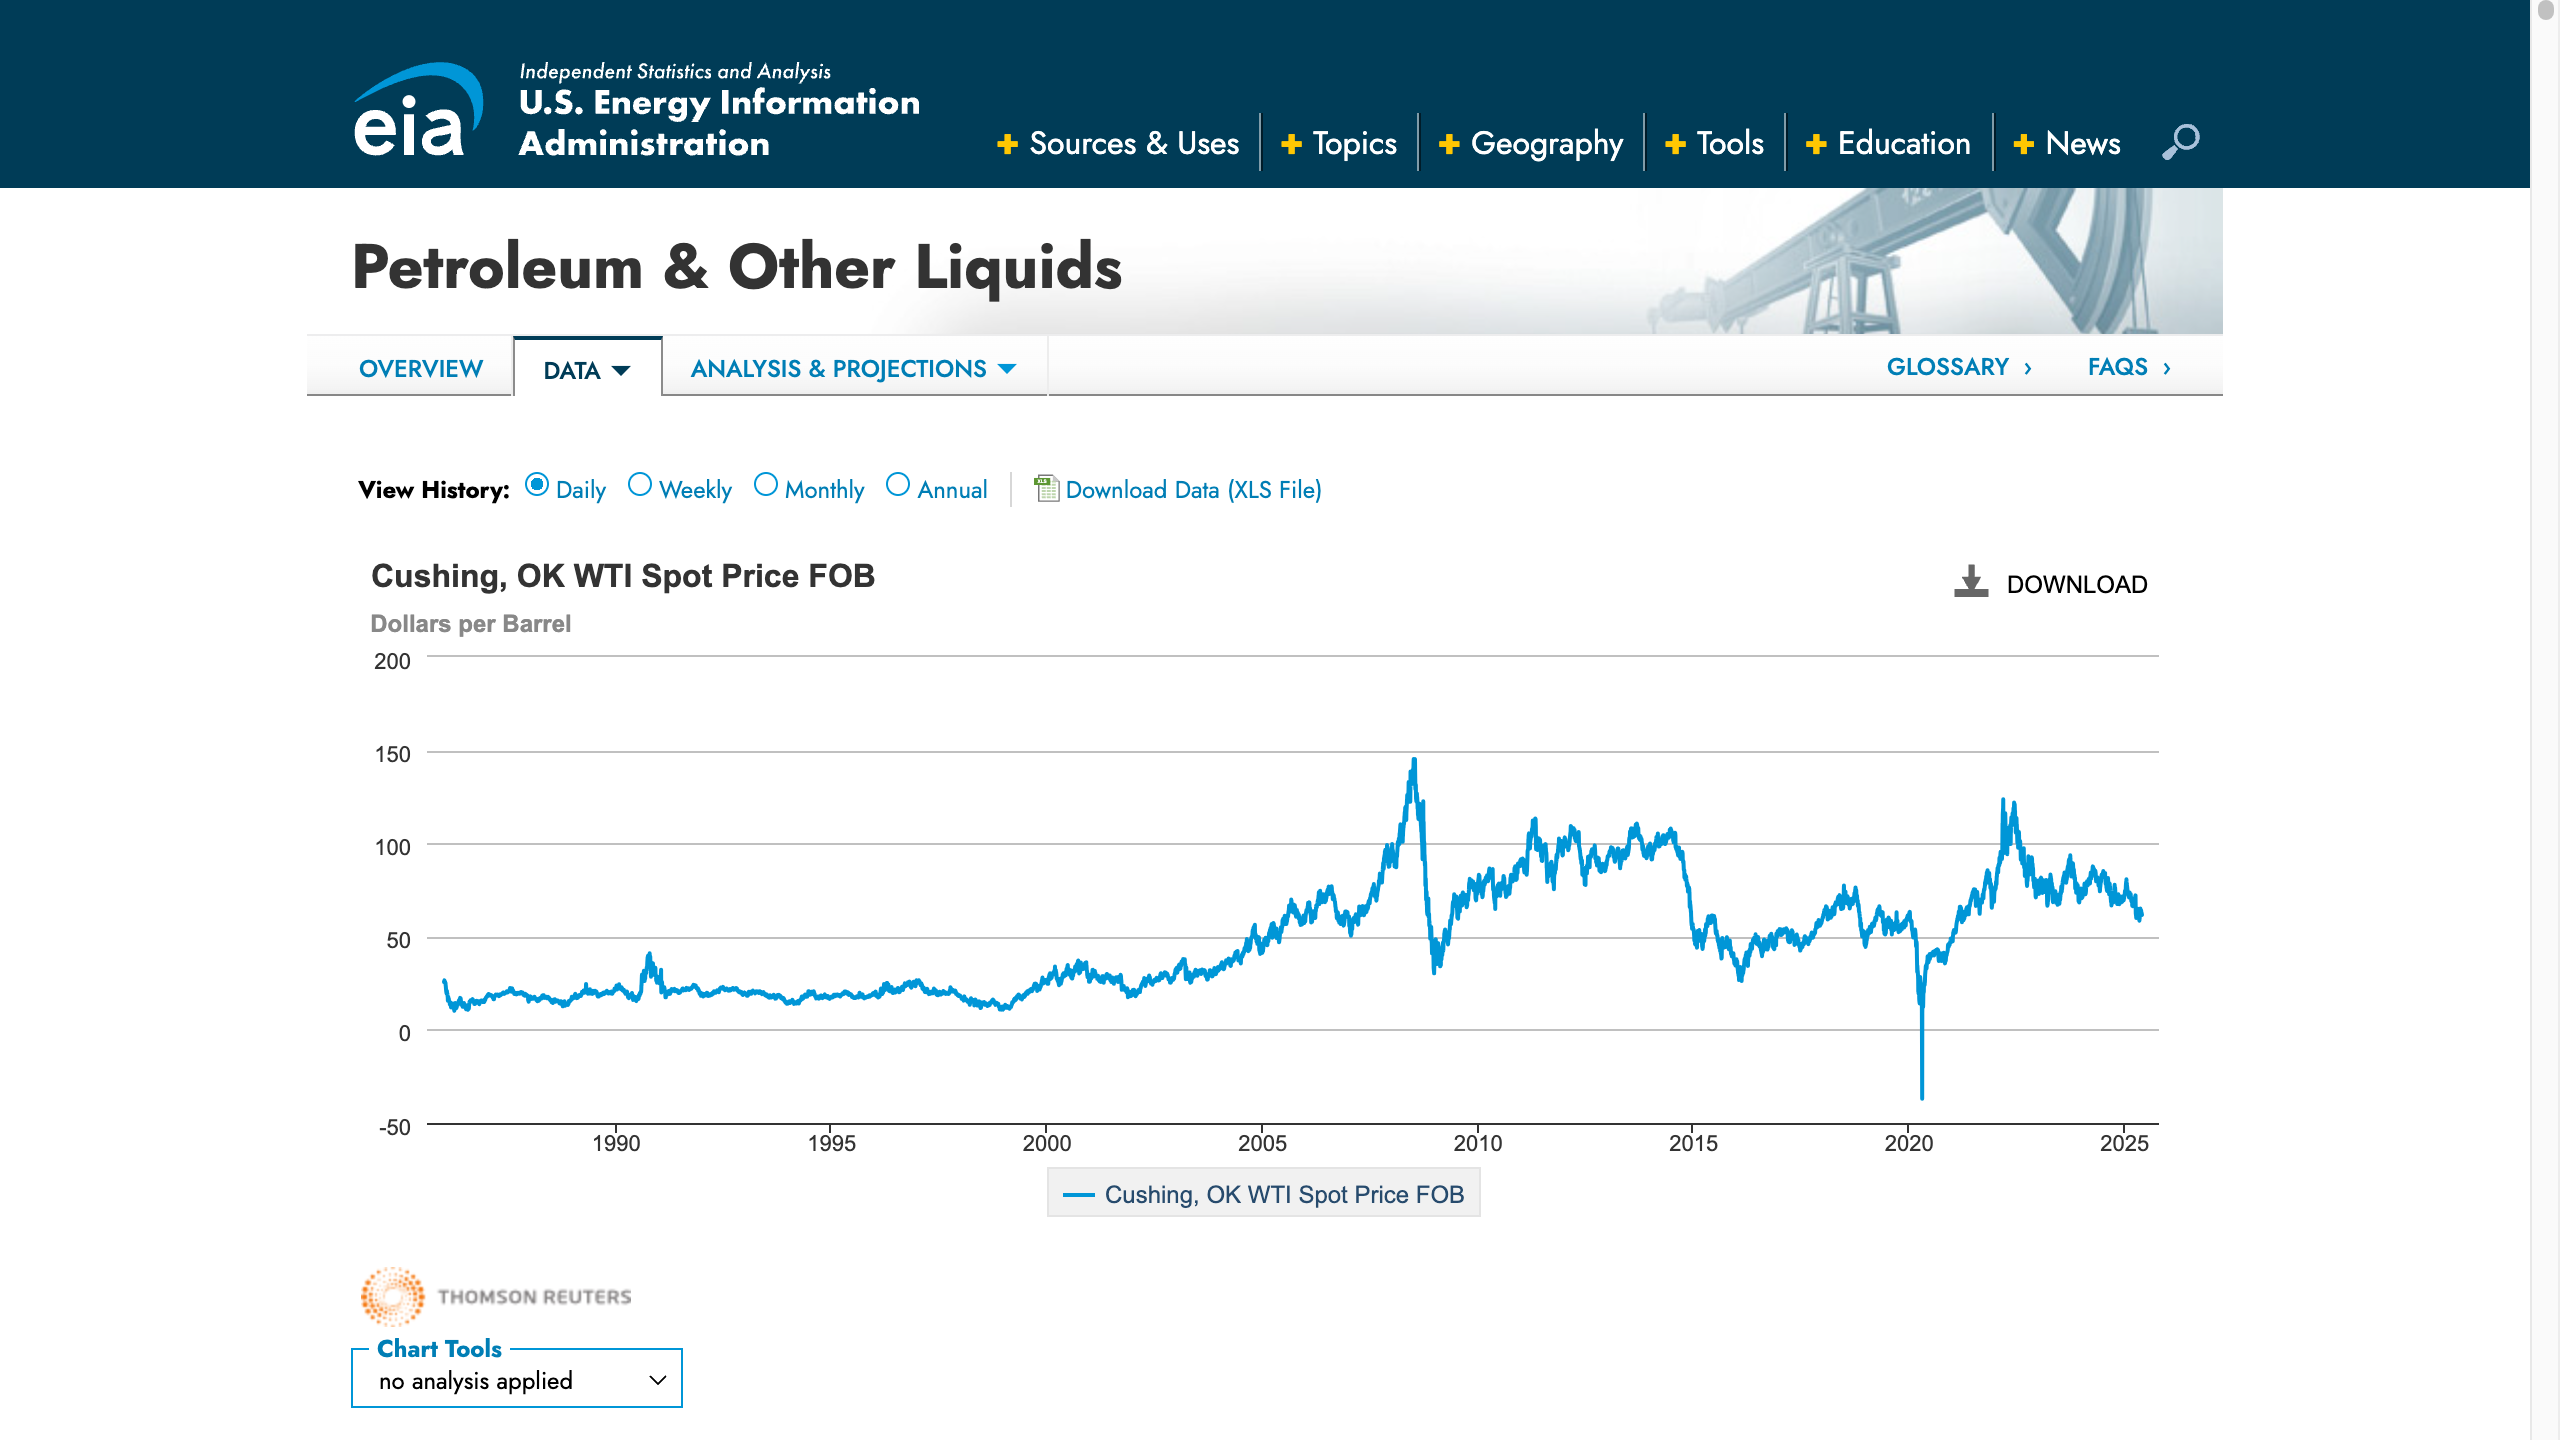Click the Thomson Reuters logo
Screen dimensions: 2560x1440
(x=496, y=1296)
